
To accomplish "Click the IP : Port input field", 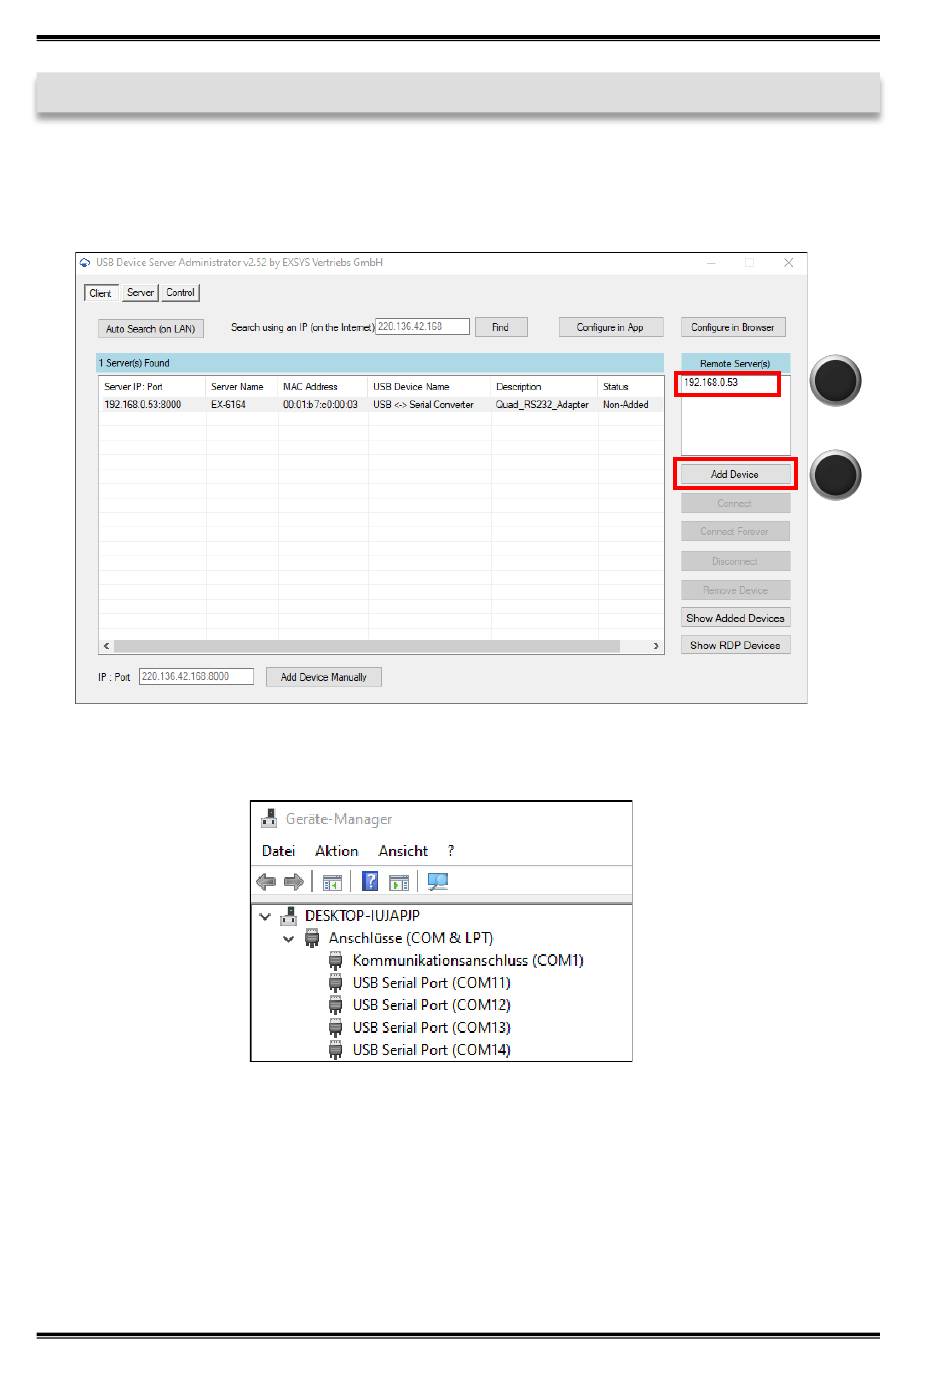I will click(196, 677).
